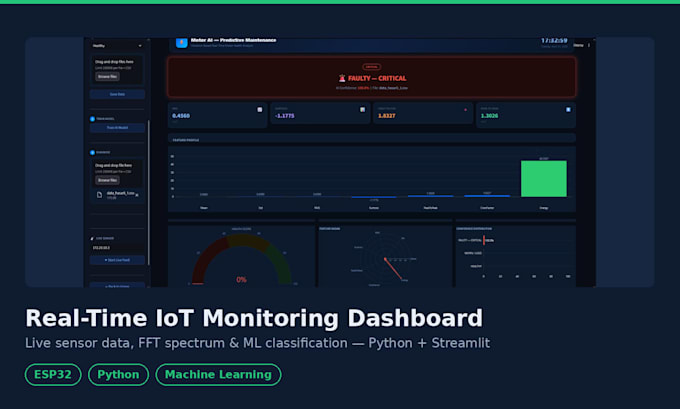Screen dimensions: 680x409
Task: Click the 17:32:59 clock display
Action: (554, 40)
